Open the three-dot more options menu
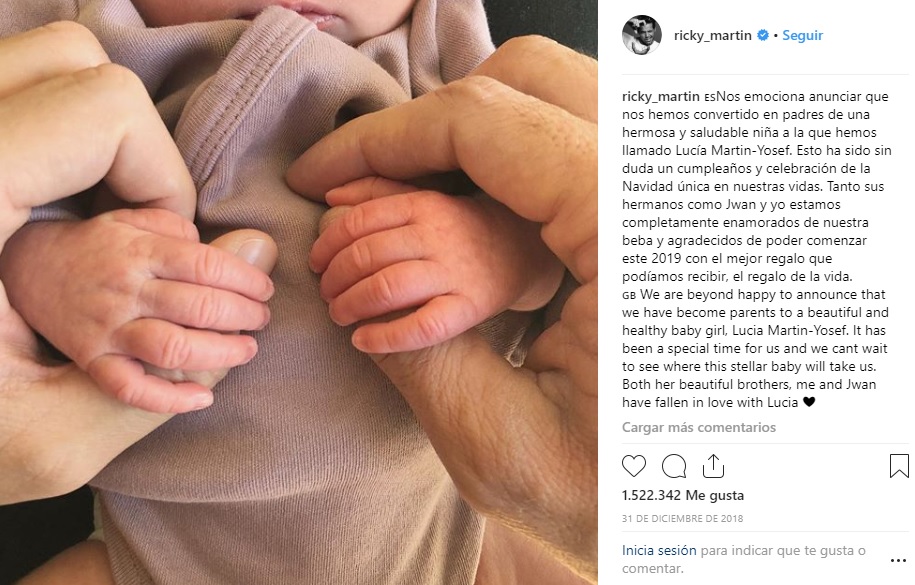 click(x=898, y=560)
